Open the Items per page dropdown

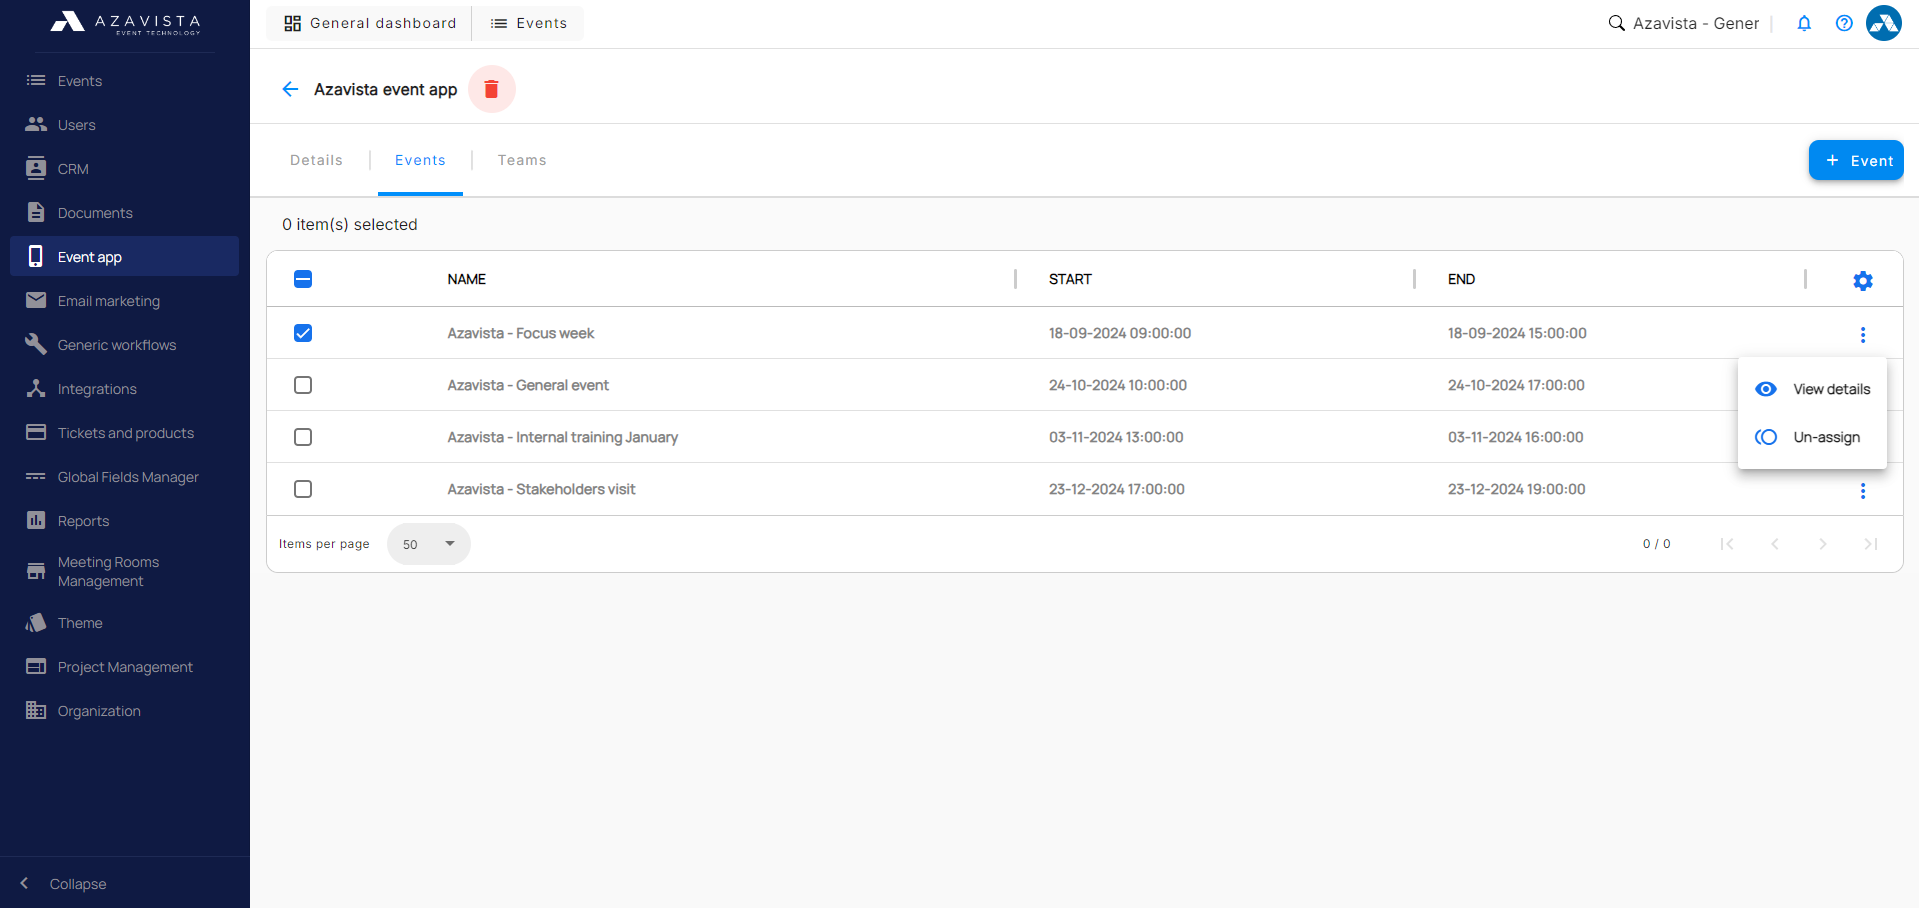coord(428,544)
